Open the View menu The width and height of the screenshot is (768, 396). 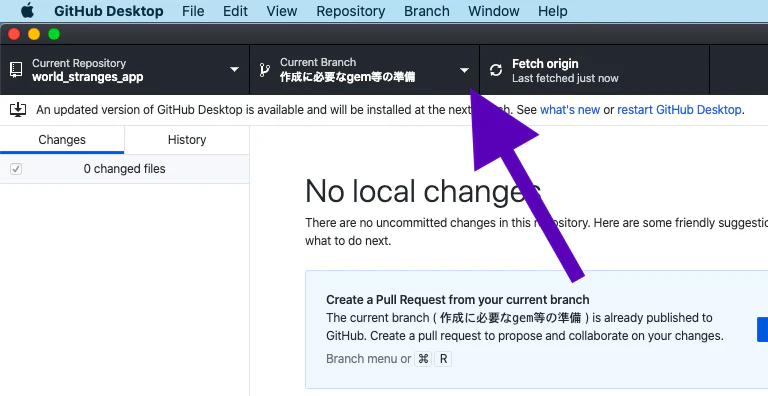(282, 11)
